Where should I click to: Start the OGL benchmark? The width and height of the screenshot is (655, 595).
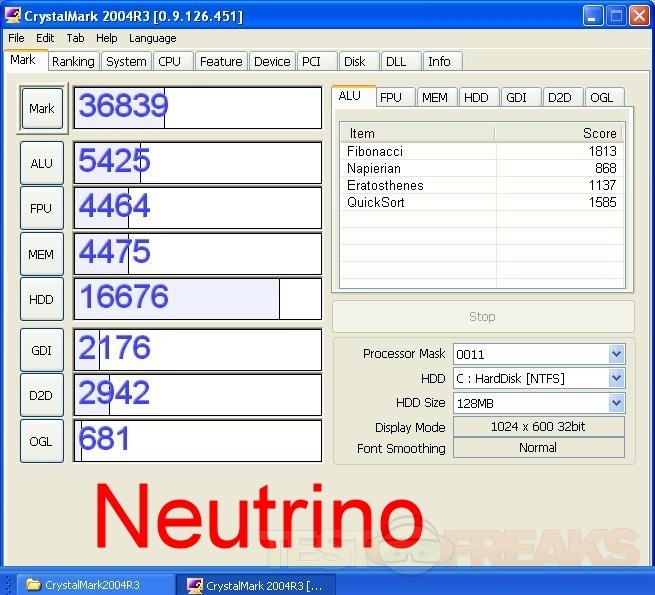click(42, 440)
